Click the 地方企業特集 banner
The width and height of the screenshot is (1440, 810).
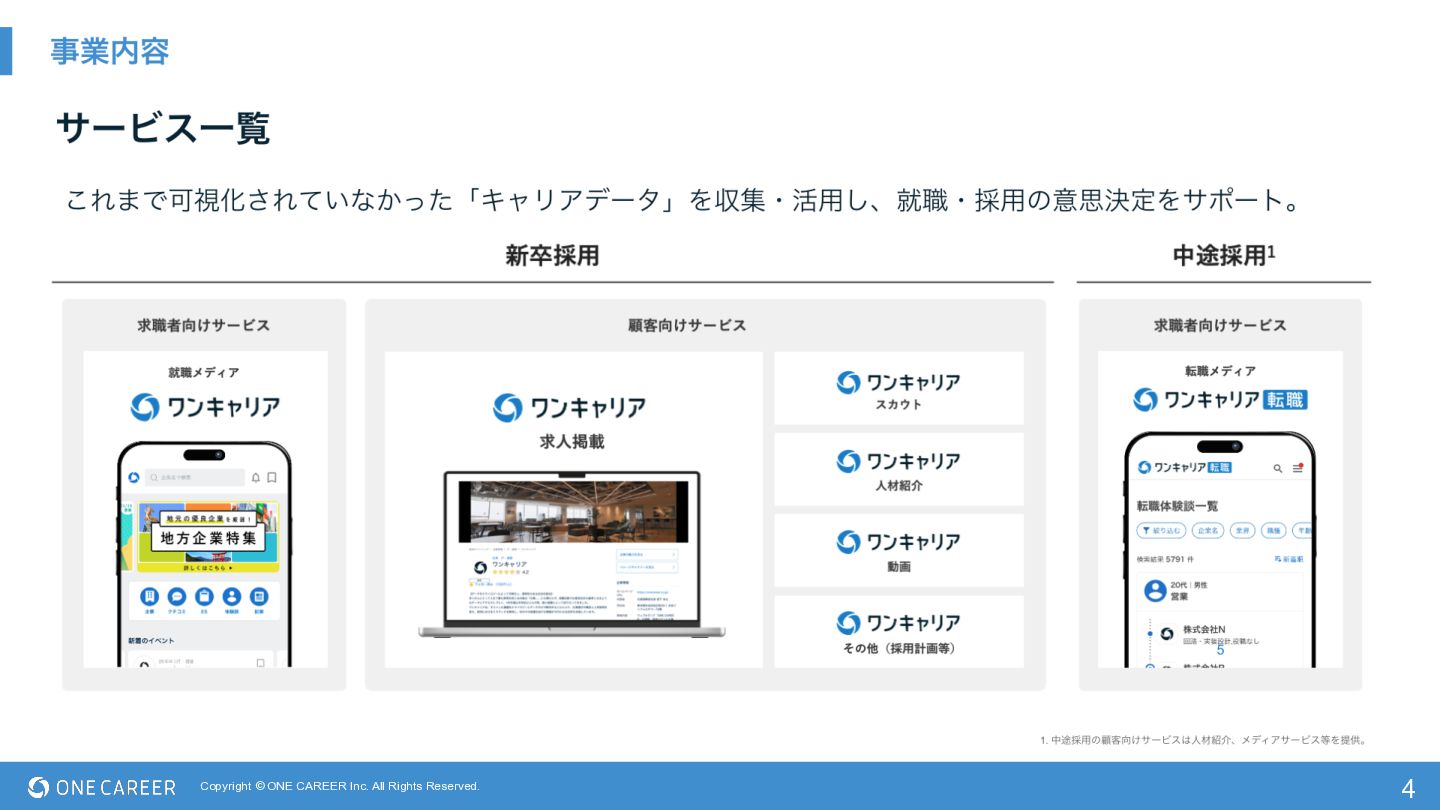pos(208,537)
